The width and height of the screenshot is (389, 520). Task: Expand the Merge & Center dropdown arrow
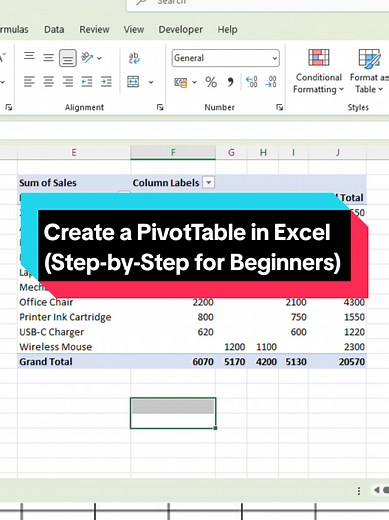(x=151, y=82)
